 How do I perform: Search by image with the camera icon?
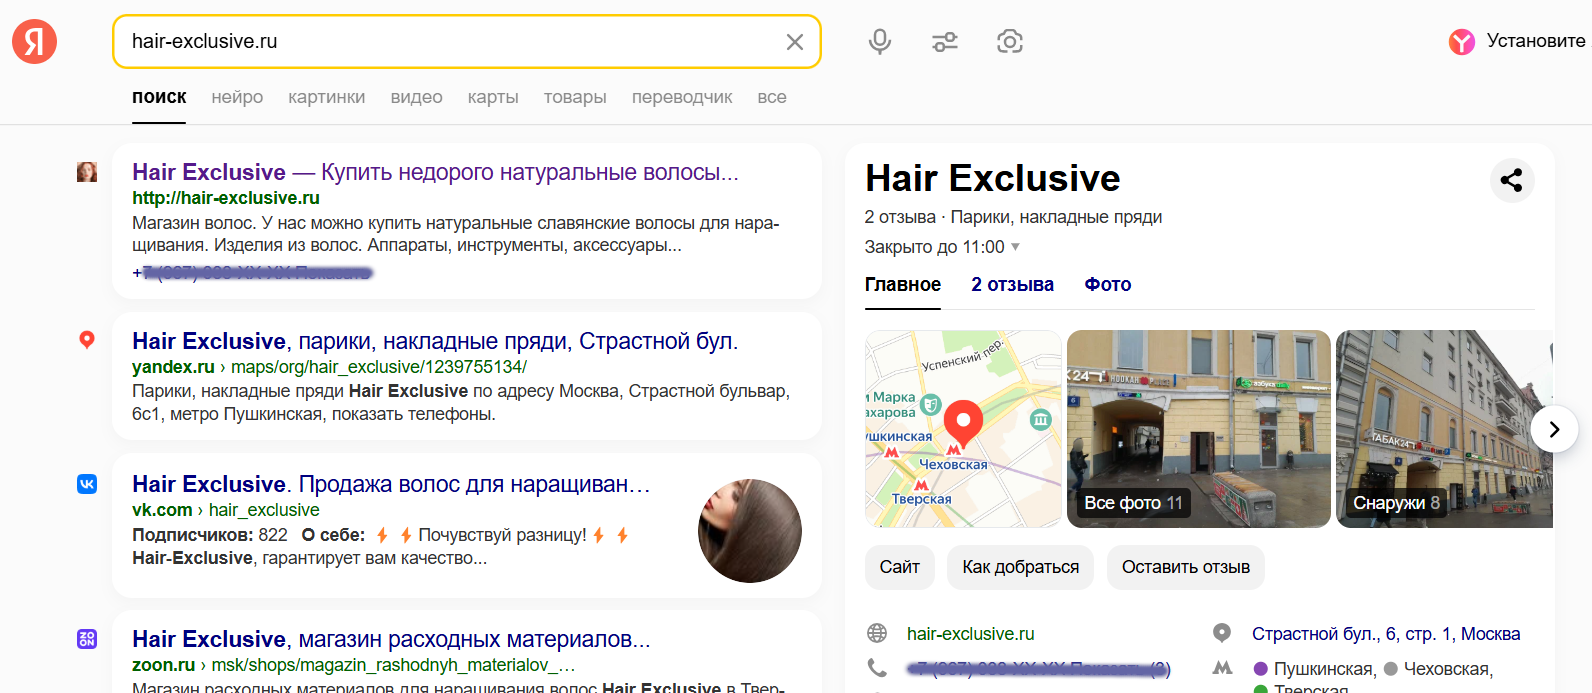pos(1010,42)
